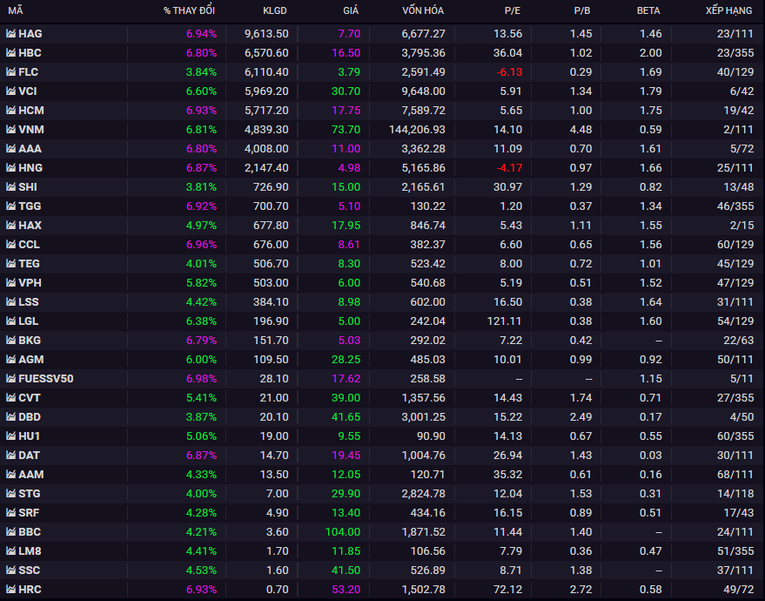Click the BBC price value 104.00

click(x=342, y=532)
